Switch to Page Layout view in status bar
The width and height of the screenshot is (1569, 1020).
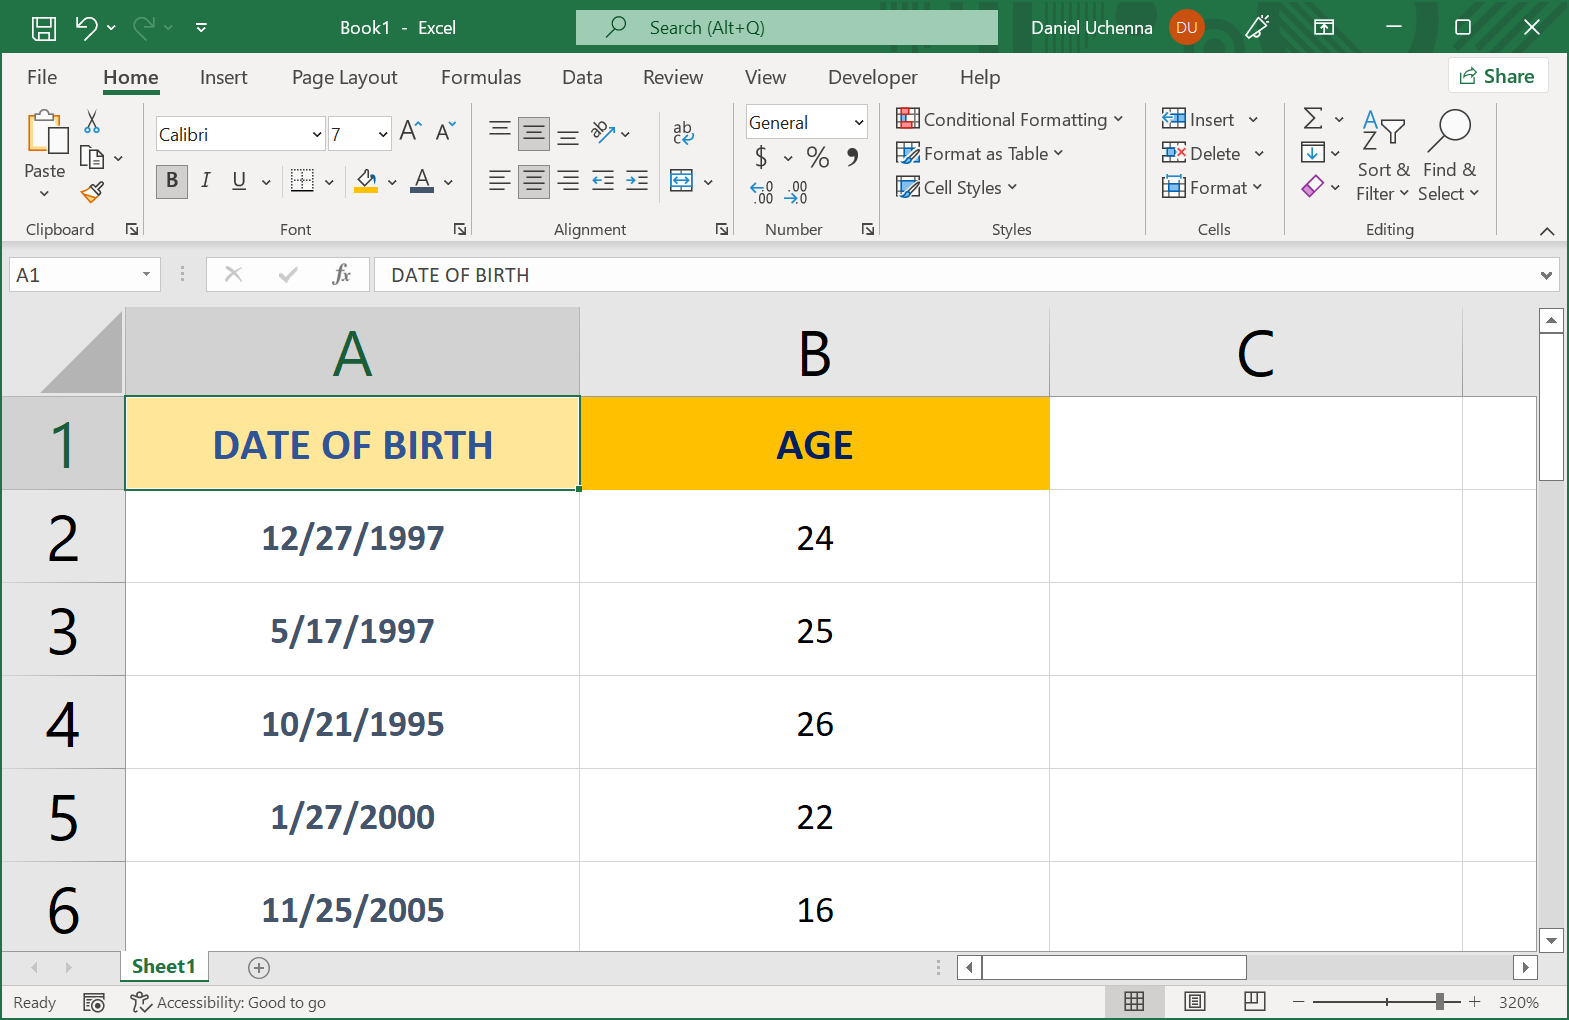point(1194,1001)
